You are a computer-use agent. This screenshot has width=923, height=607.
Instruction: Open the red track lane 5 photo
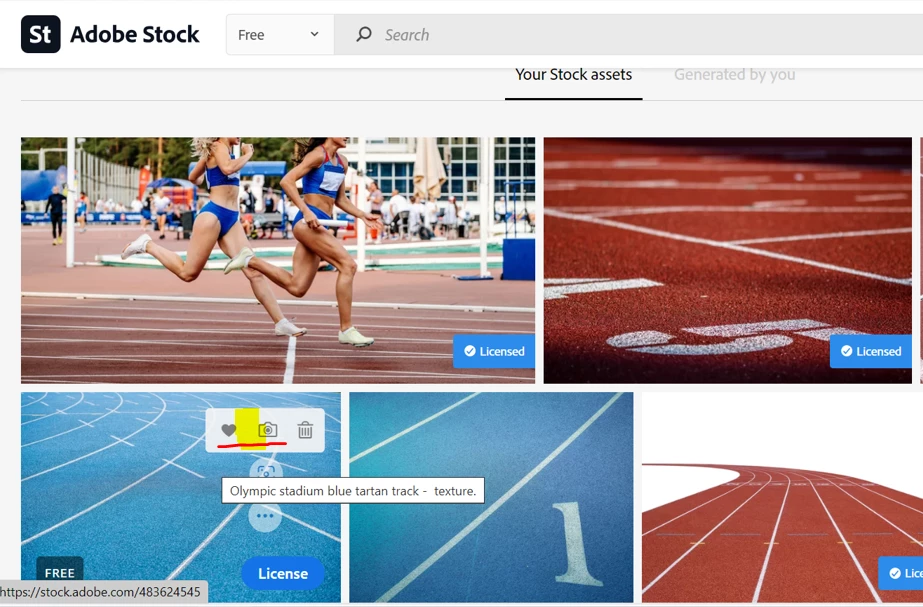728,260
